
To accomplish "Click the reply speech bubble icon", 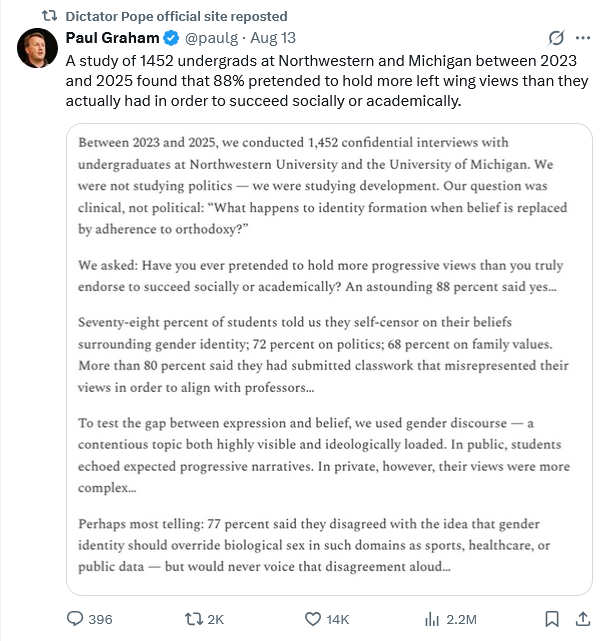I will 74,619.
